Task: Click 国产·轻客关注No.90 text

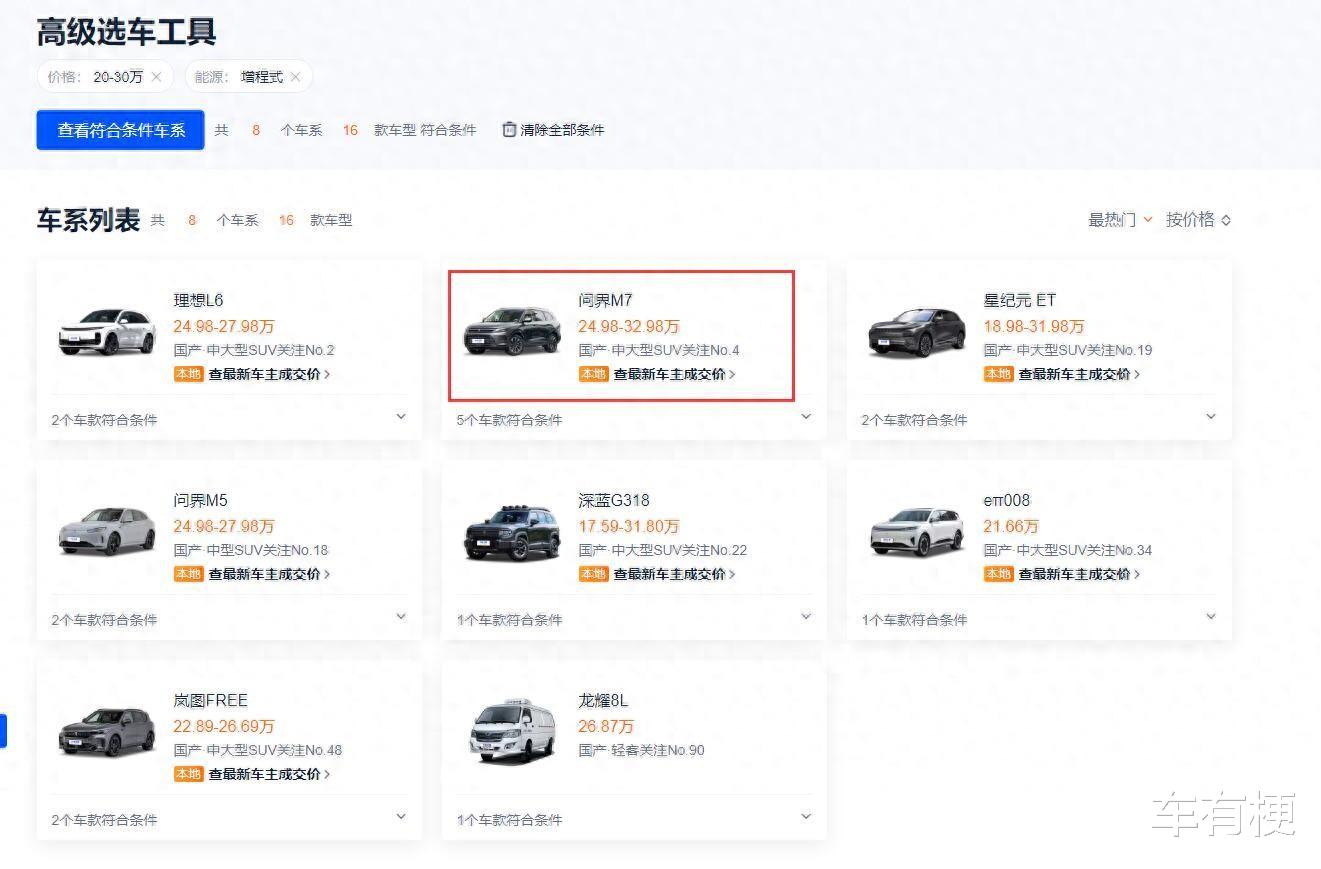Action: 641,750
